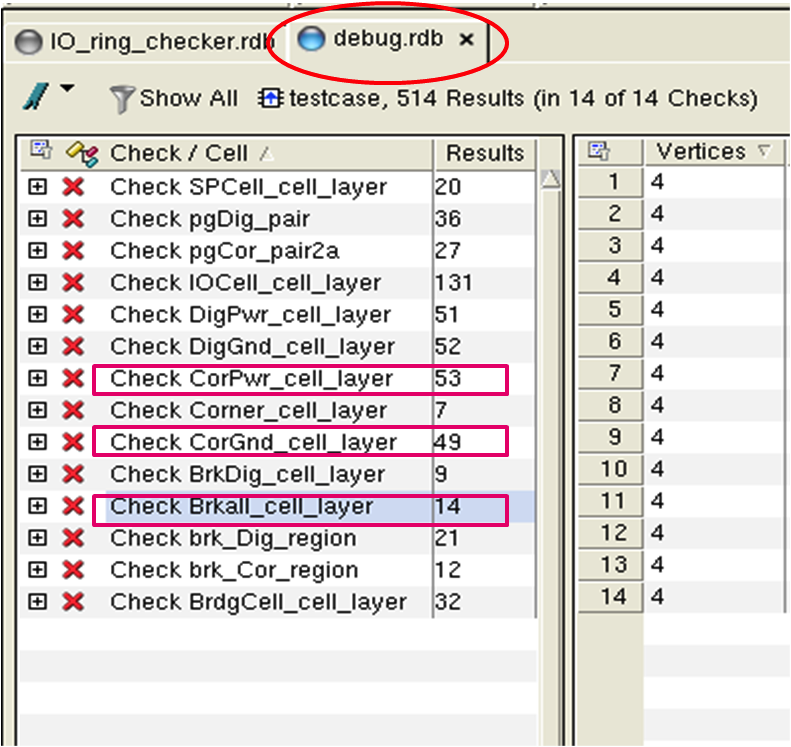Click the results table corner header icon
This screenshot has width=791, height=747.
[x=599, y=152]
